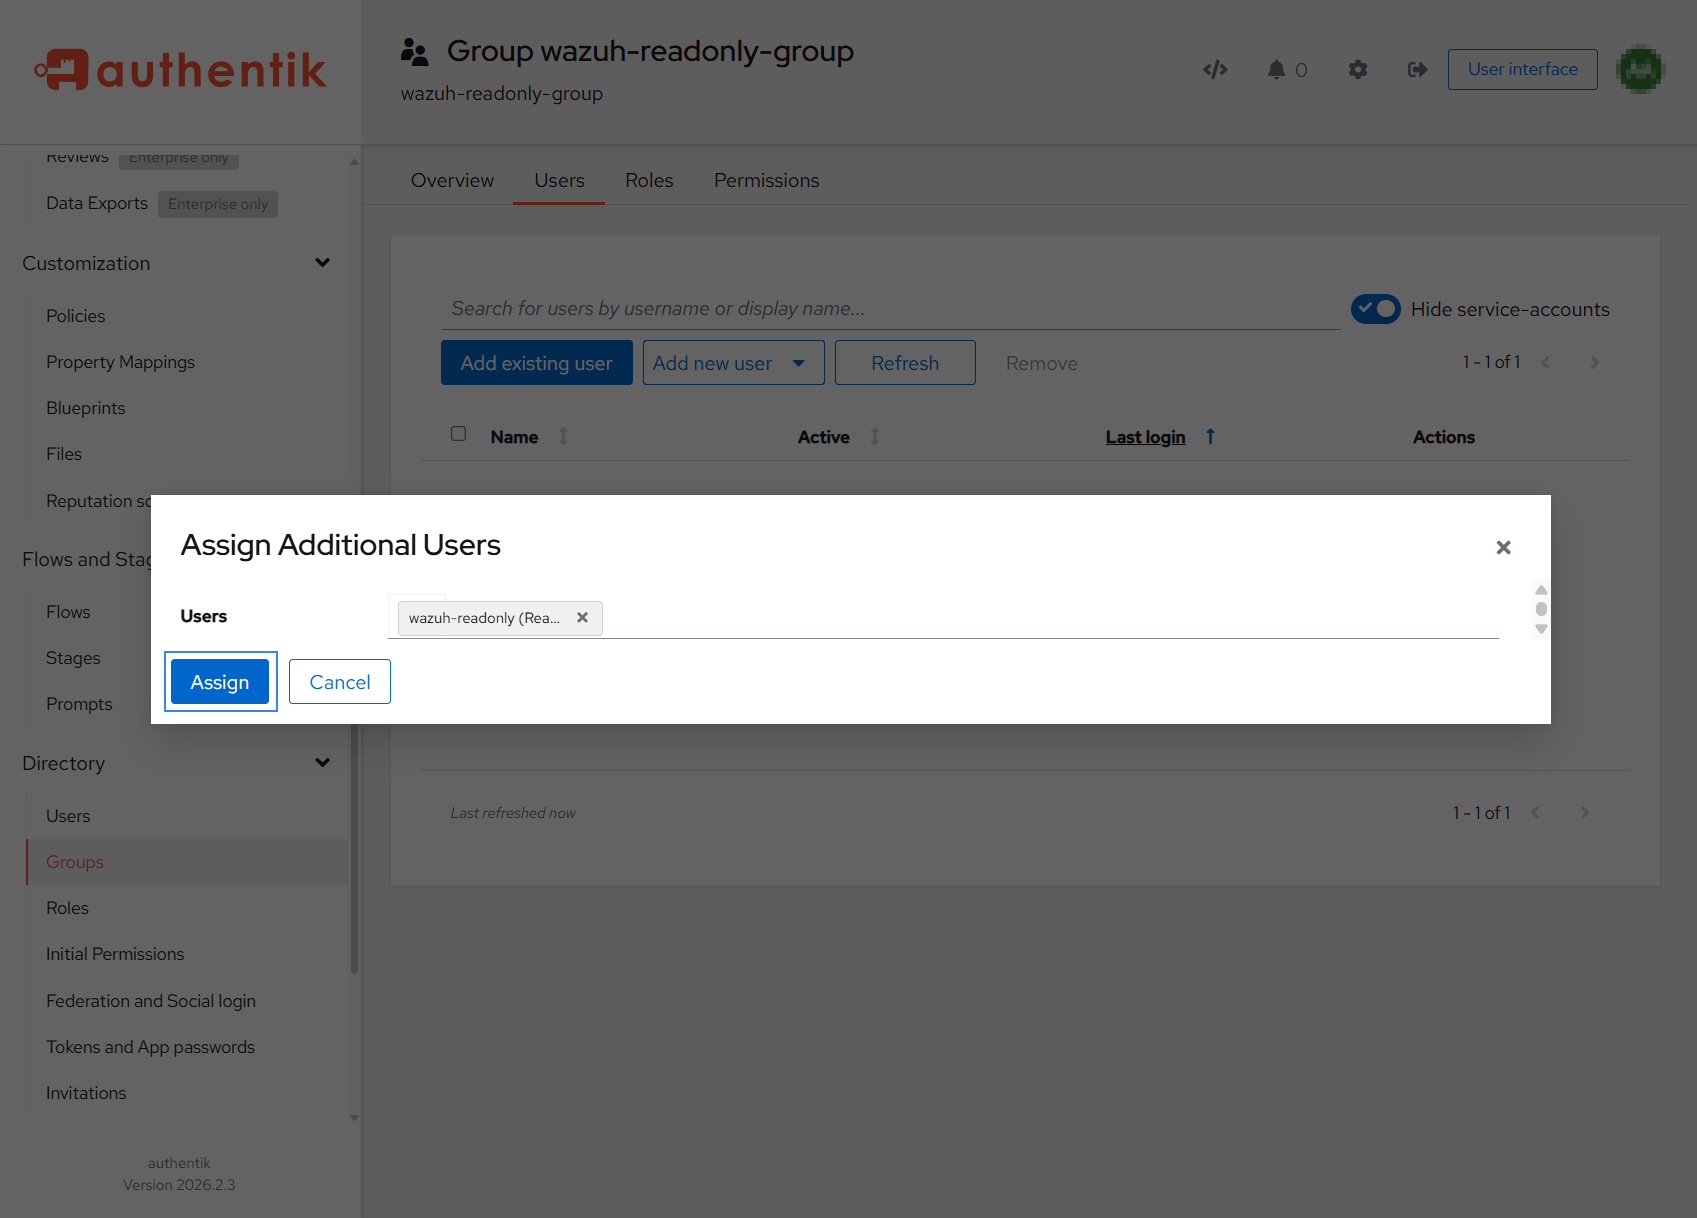Open Federation and Social login
The height and width of the screenshot is (1218, 1697).
(x=151, y=1000)
